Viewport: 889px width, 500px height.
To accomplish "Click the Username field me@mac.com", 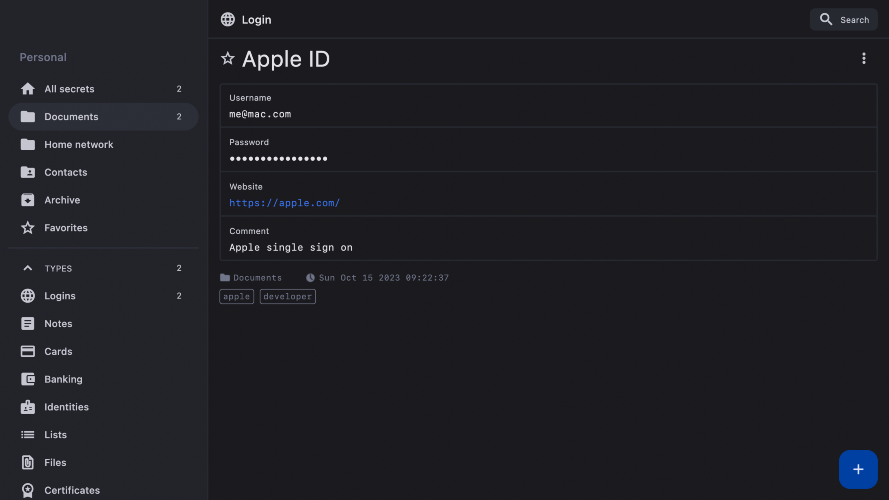I will (548, 105).
